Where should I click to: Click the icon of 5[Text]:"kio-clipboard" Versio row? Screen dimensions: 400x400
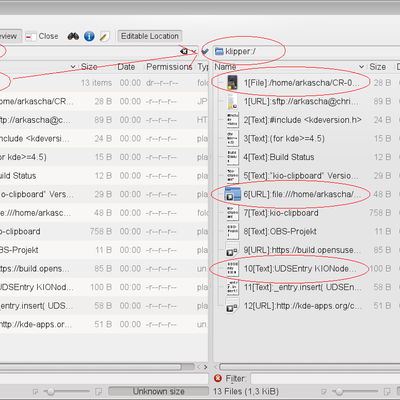232,176
